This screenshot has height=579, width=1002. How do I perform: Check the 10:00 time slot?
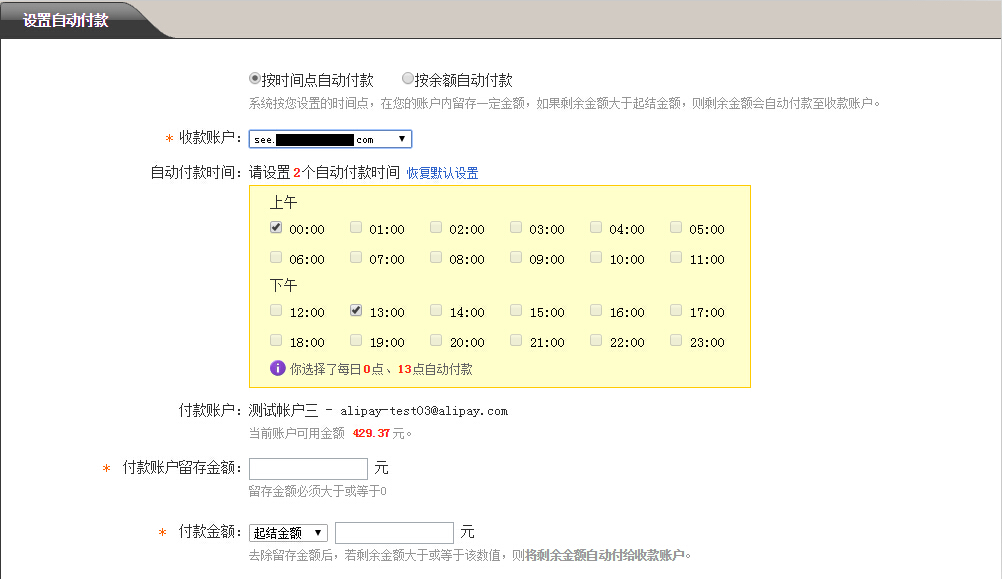[x=596, y=258]
